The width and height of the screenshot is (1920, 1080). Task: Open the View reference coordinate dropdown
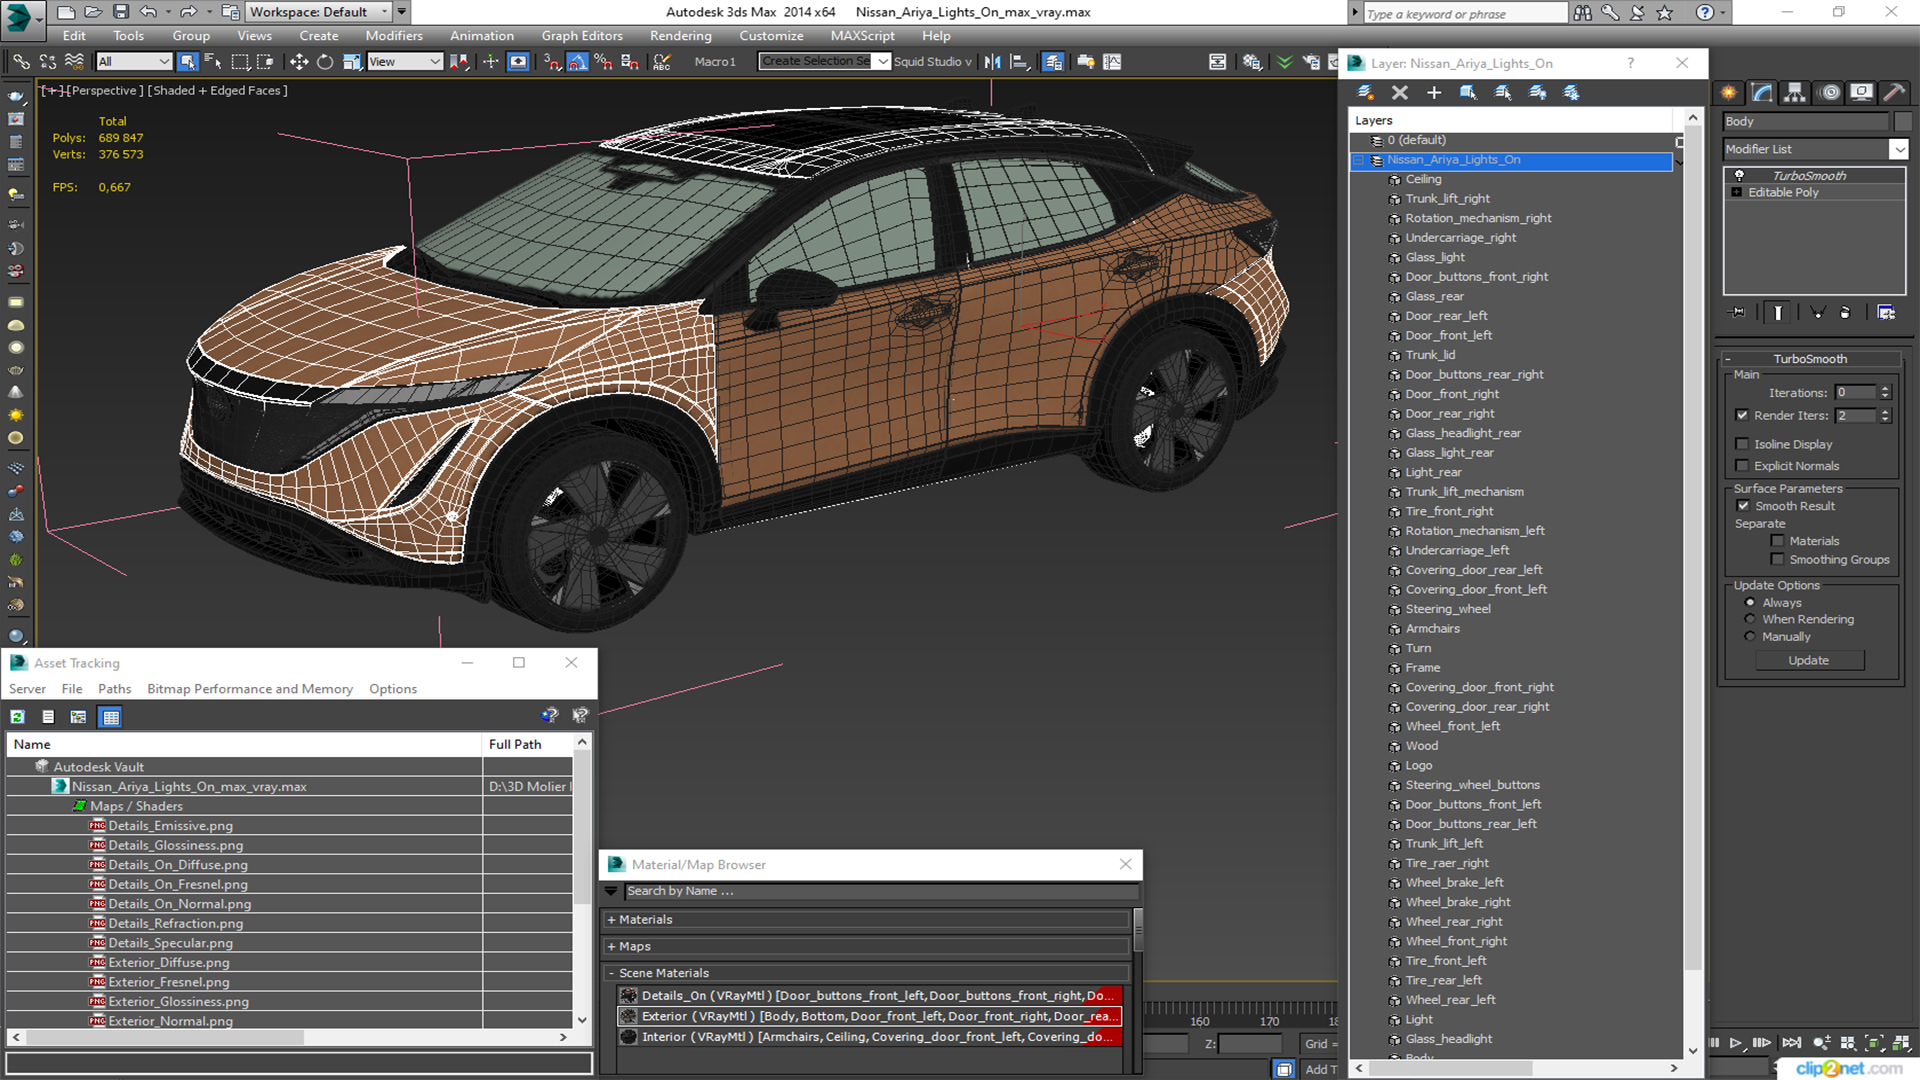405,62
